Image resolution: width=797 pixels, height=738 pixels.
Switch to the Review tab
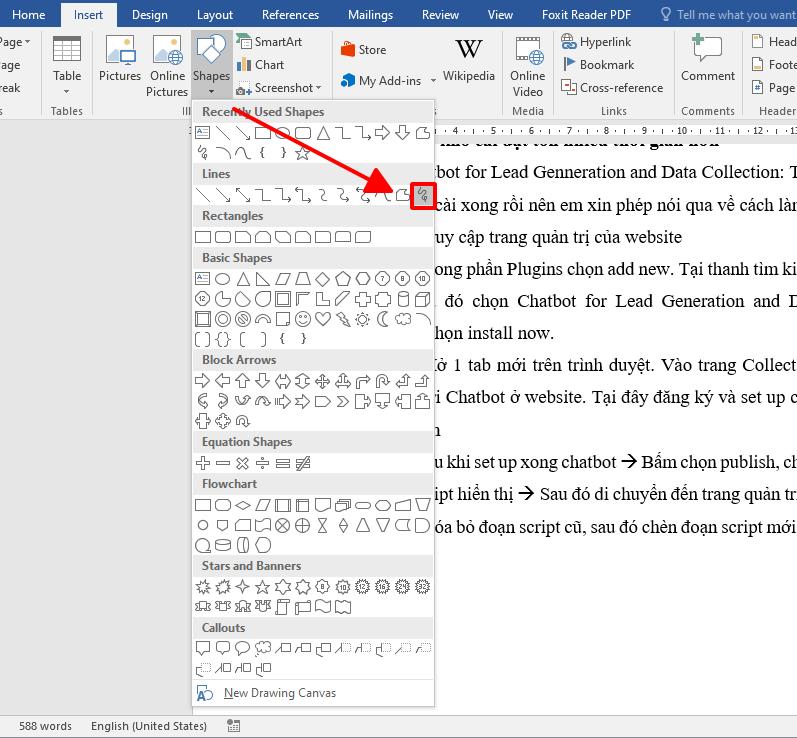440,15
